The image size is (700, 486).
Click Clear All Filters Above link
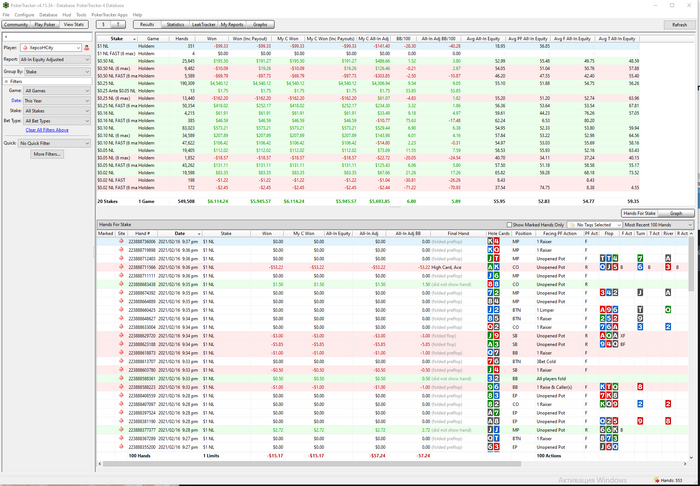(x=47, y=130)
